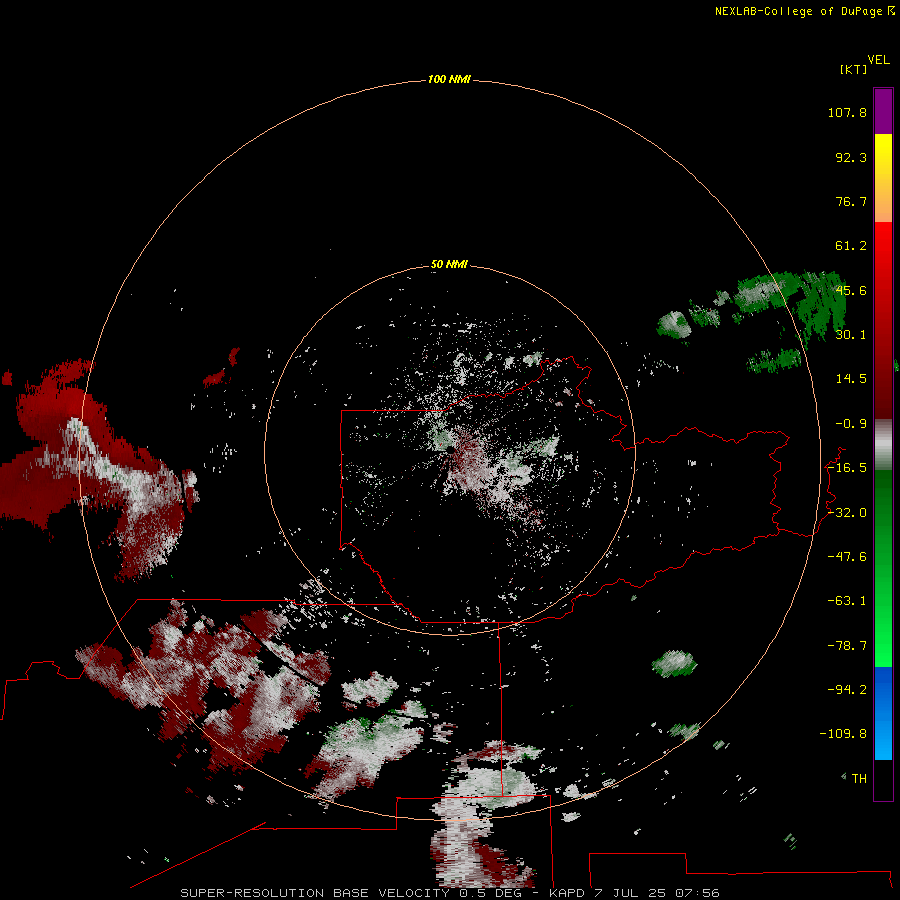The width and height of the screenshot is (900, 900).
Task: Click the VEL legend title
Action: click(879, 60)
